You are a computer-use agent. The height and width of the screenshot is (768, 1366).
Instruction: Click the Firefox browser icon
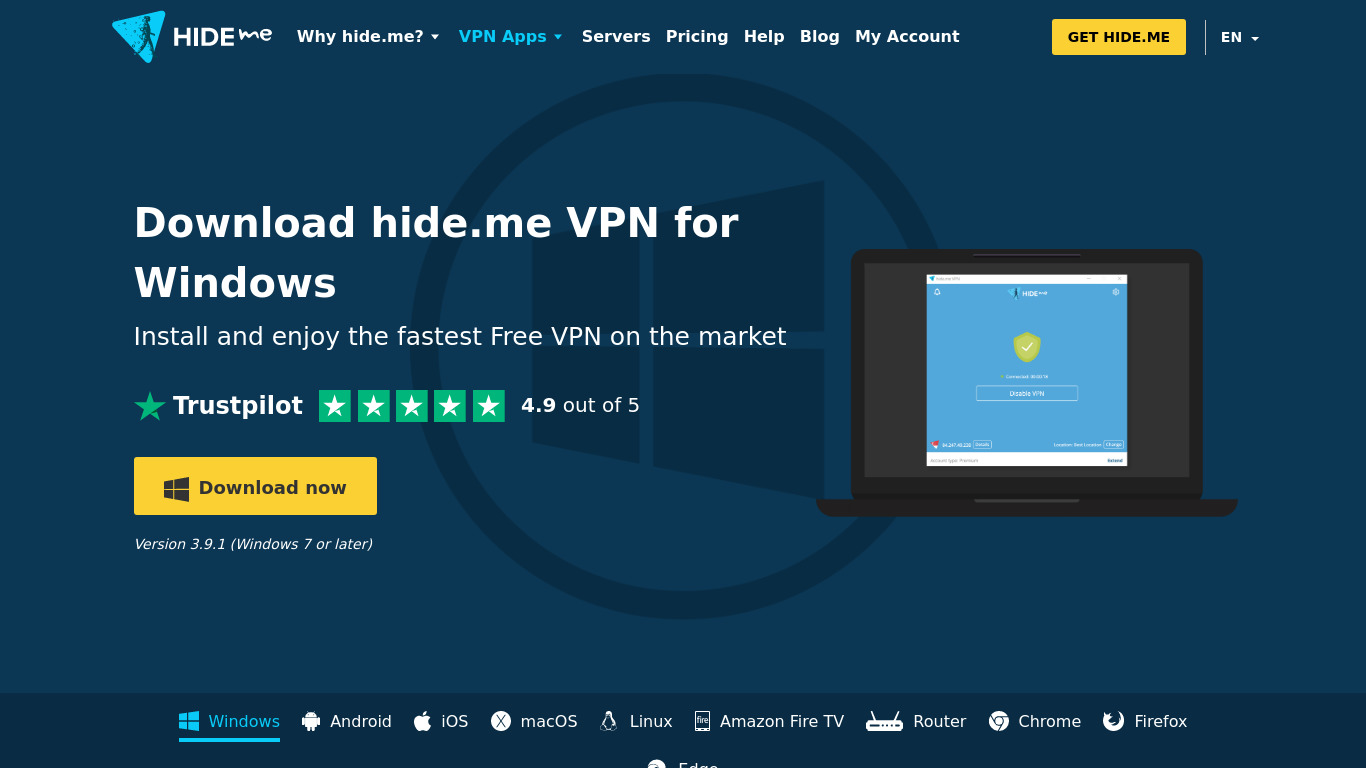click(1113, 721)
